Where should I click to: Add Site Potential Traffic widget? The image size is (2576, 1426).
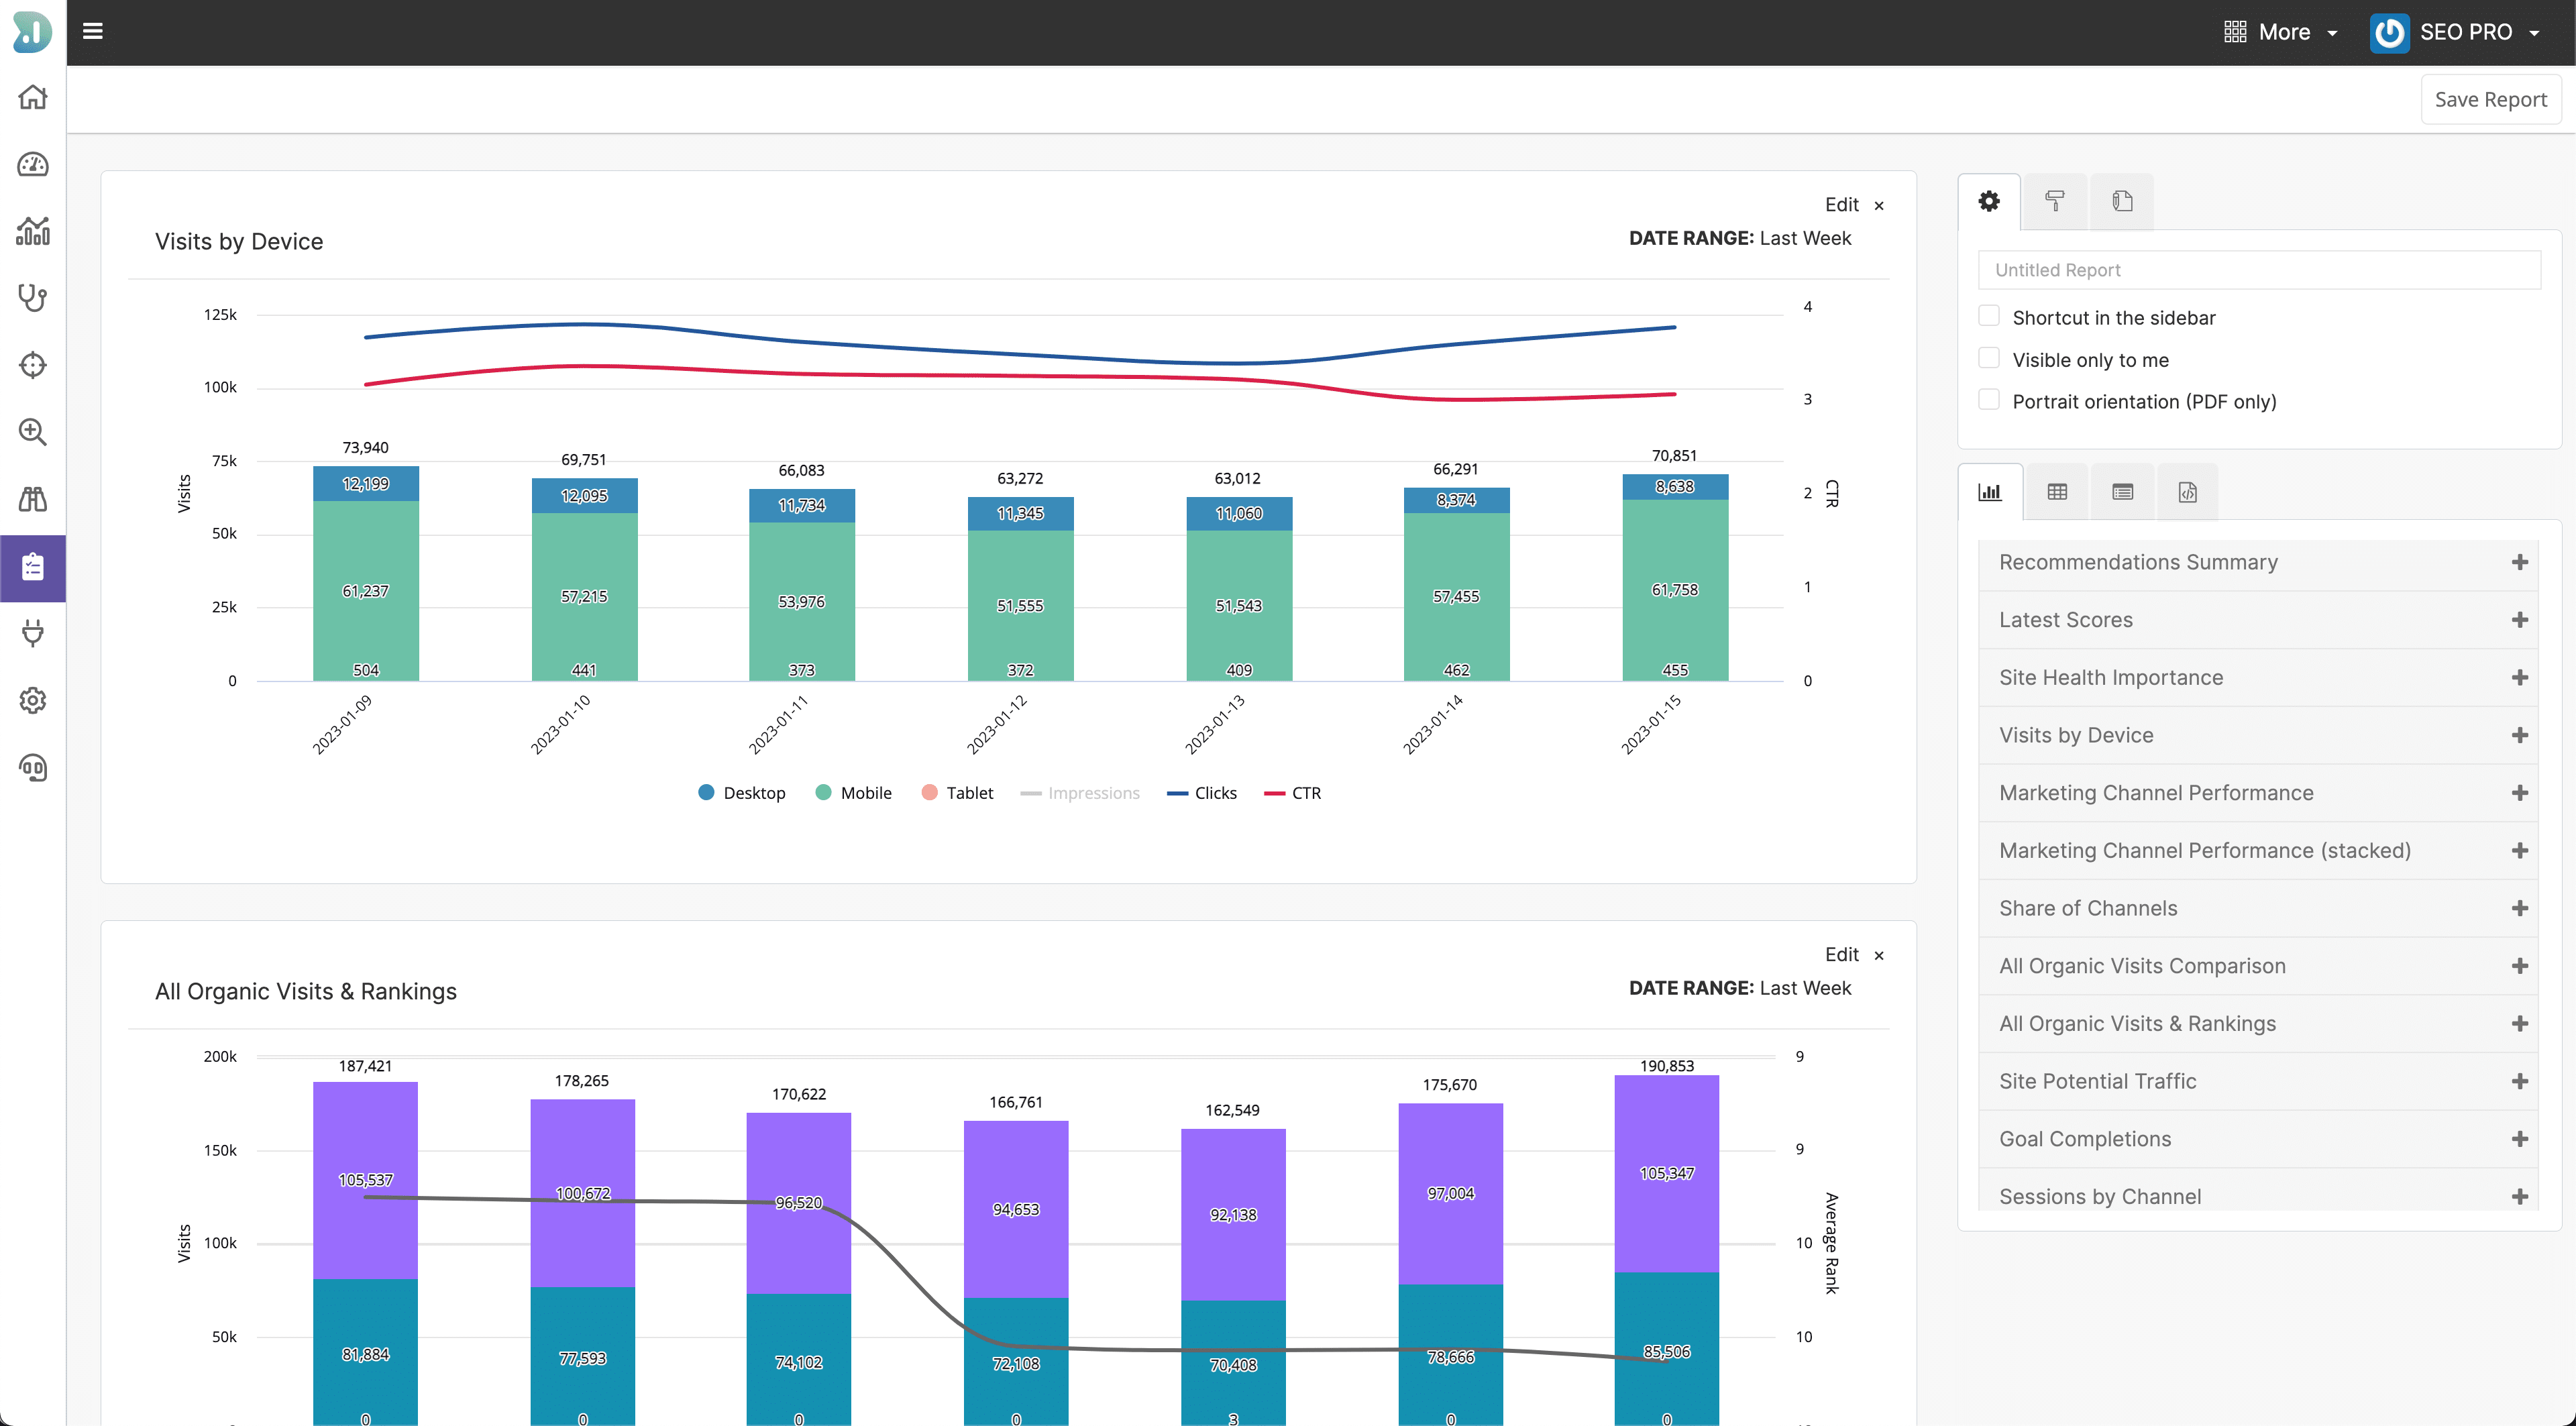coord(2519,1081)
